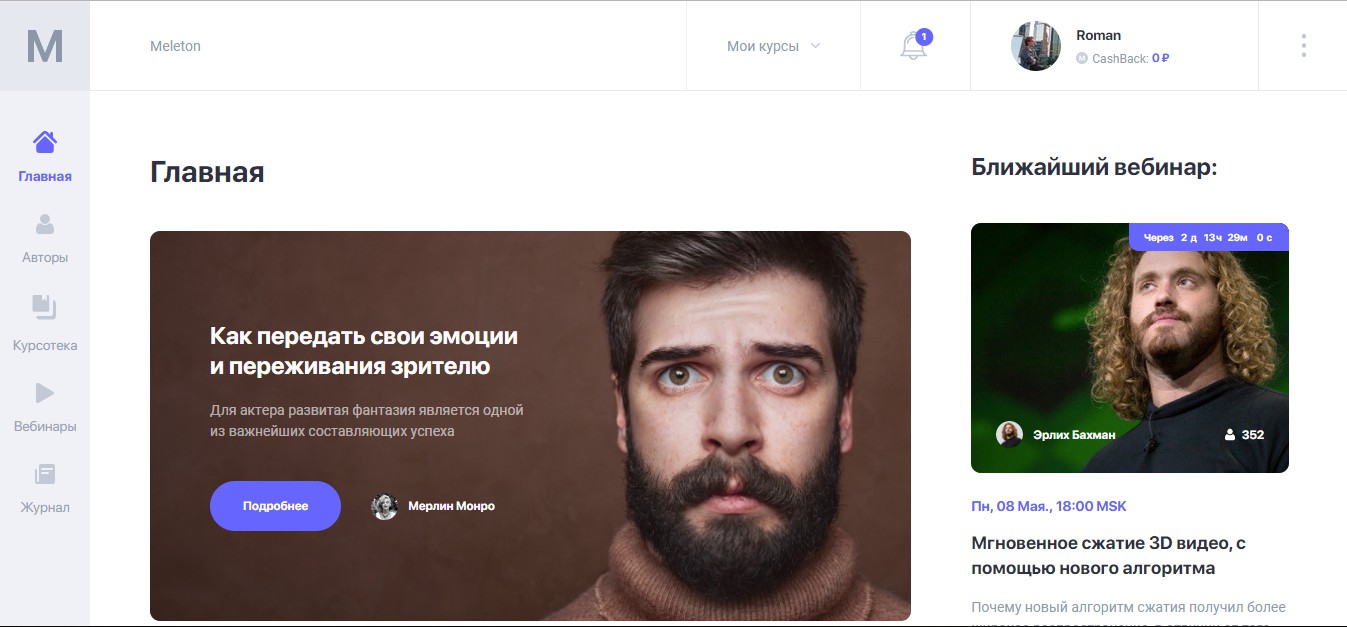Open the webinar thumbnail image

click(x=1130, y=348)
